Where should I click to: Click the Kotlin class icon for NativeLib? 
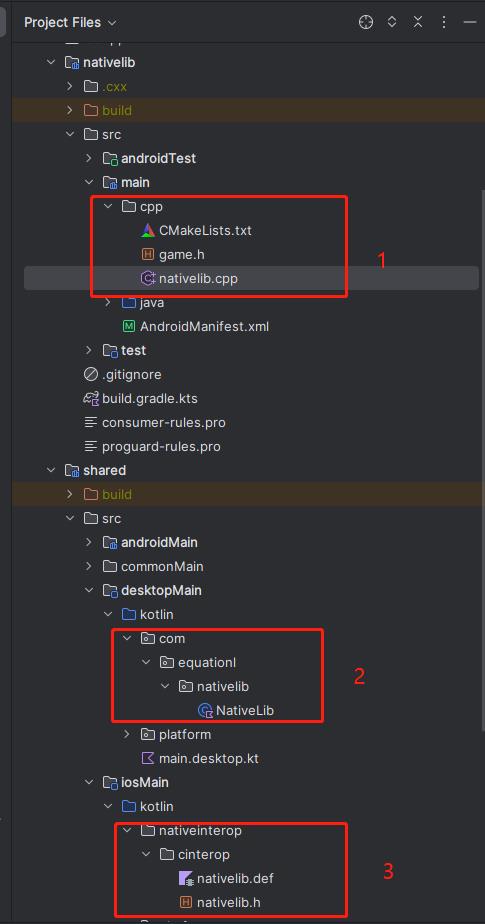pos(205,711)
